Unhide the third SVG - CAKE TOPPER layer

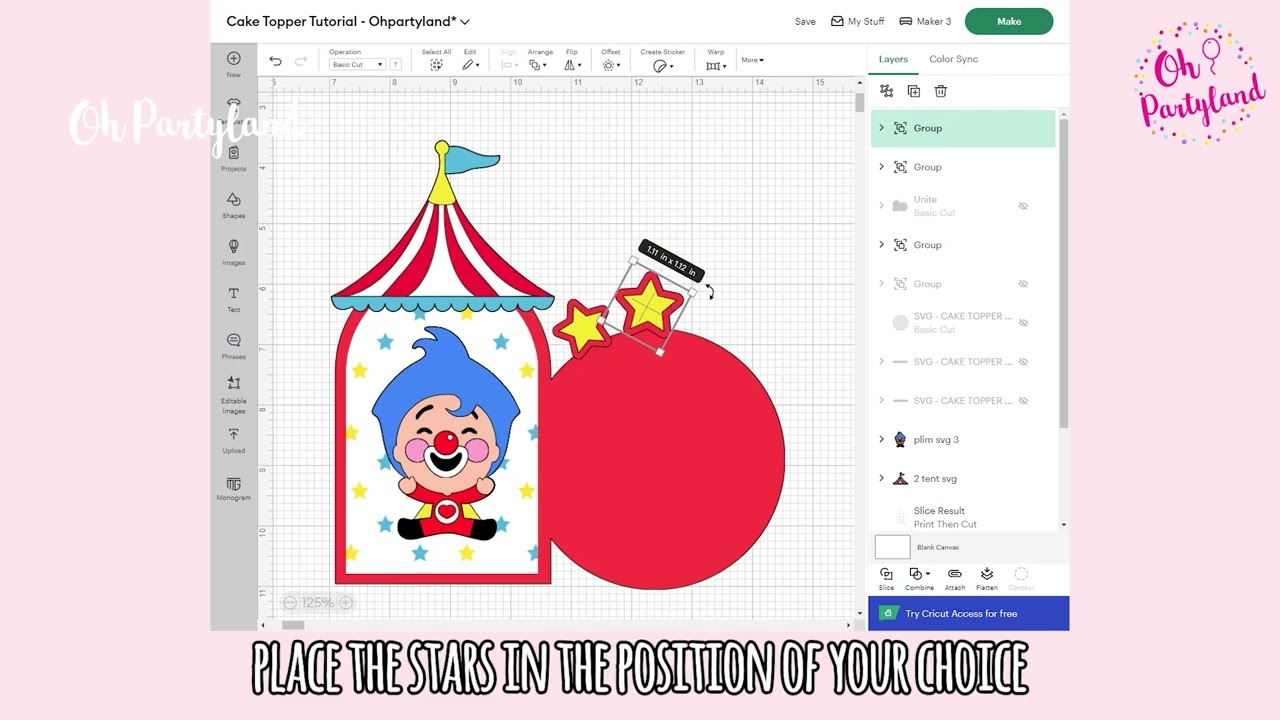(1023, 401)
